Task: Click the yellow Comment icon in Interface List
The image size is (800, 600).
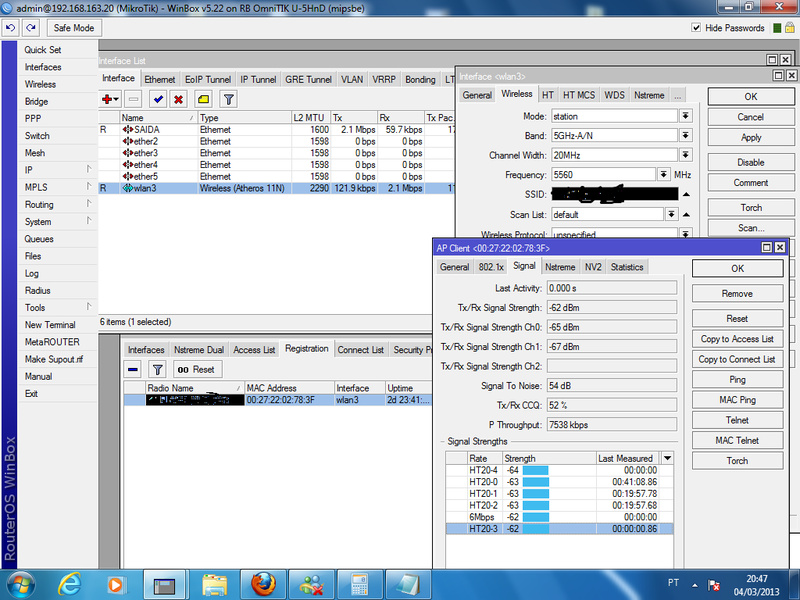Action: click(204, 99)
